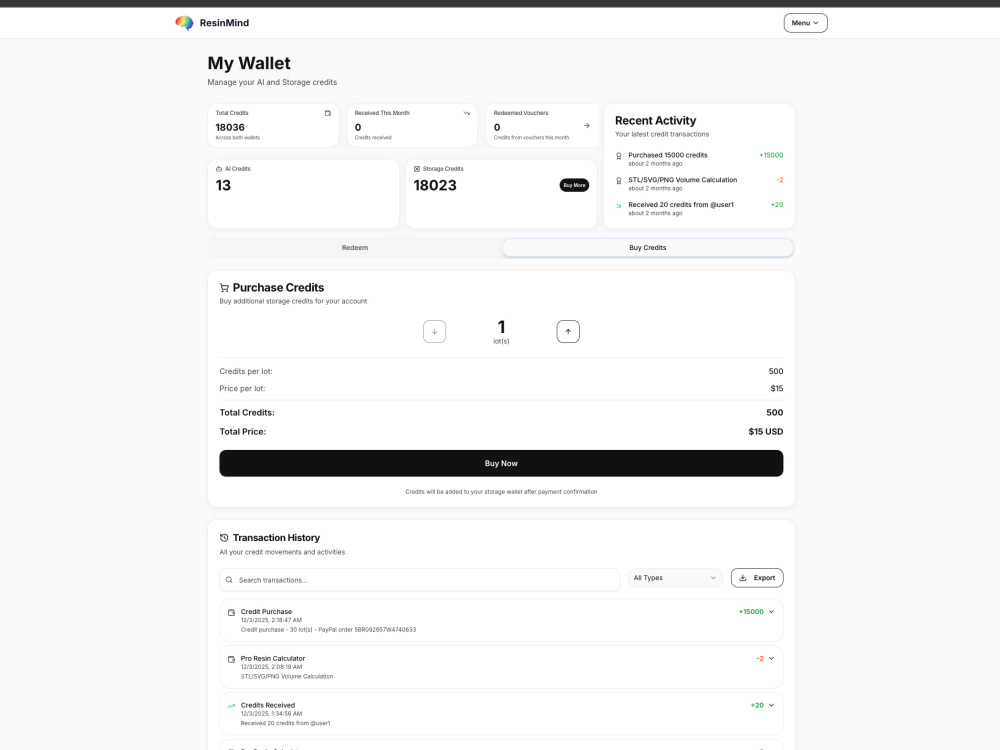Click the Buy Now button

(501, 463)
